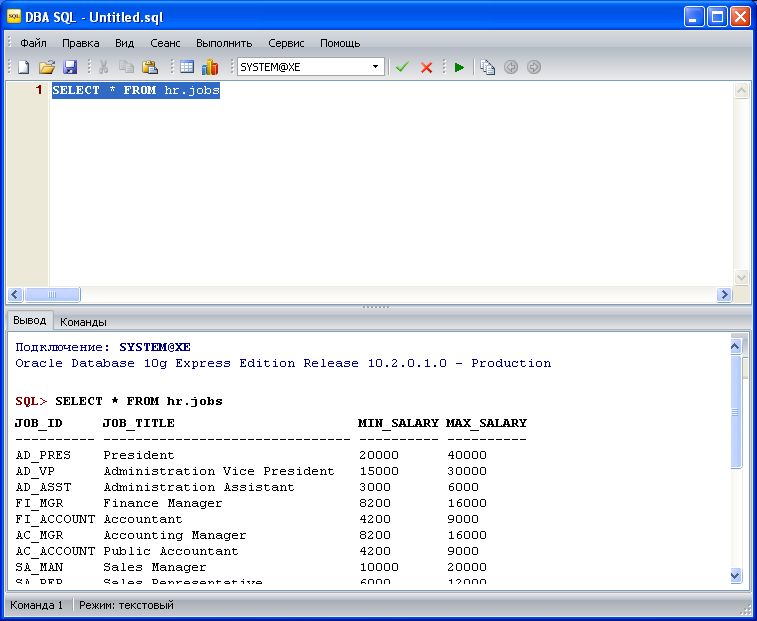757x621 pixels.
Task: Switch to the Команды tab
Action: 83,322
